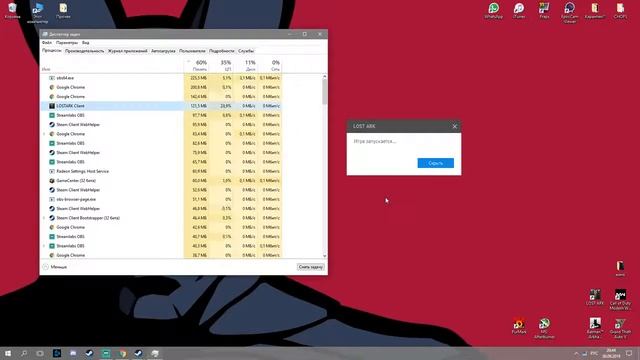Show hidden tray icons chevron
Image resolution: width=640 pixels, height=360 pixels.
point(576,353)
